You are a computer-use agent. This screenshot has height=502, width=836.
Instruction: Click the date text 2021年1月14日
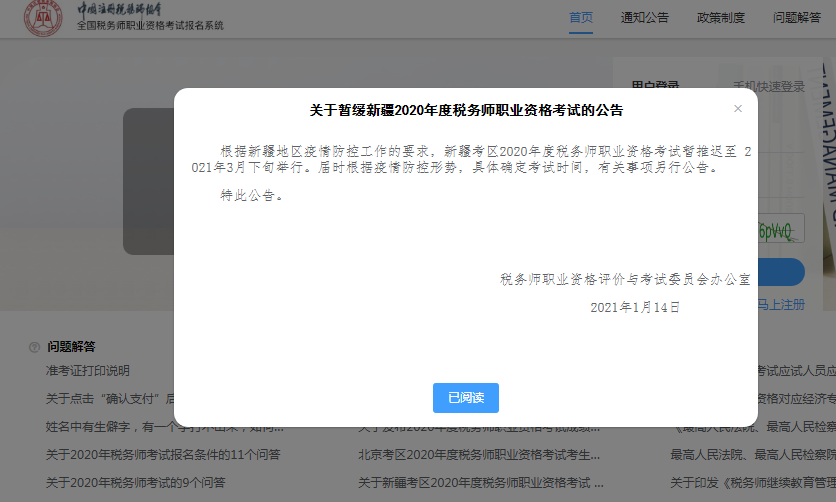tap(634, 307)
